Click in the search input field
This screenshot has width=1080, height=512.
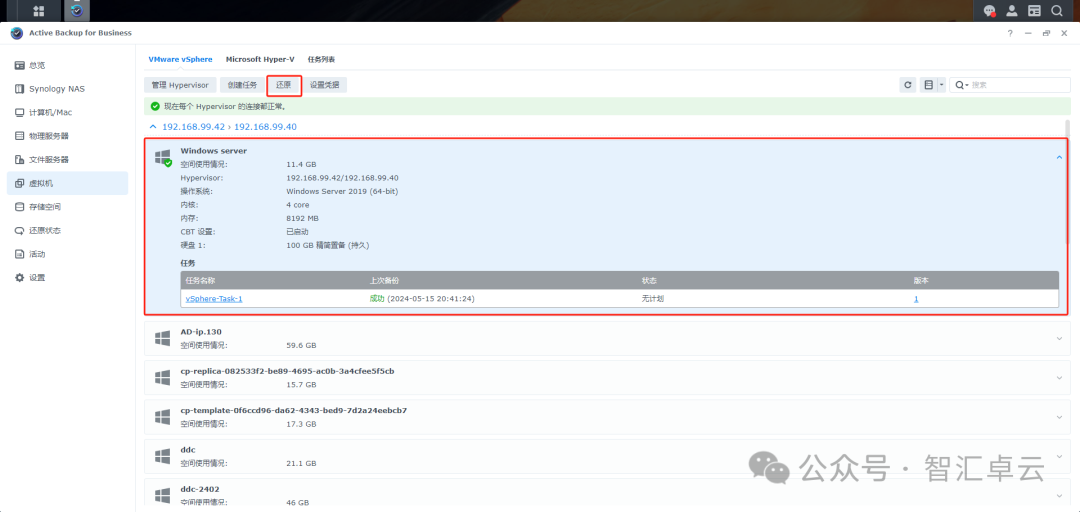pos(1019,85)
